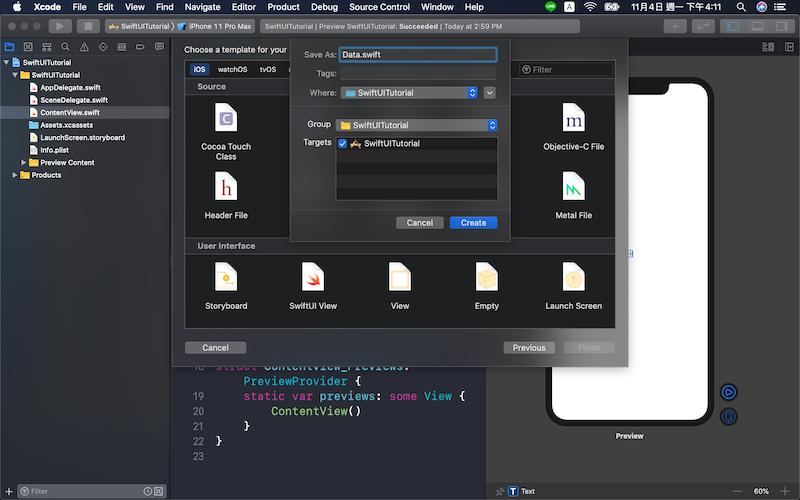This screenshot has height=500, width=800.
Task: Open the Source Control navigator
Action: (x=28, y=47)
